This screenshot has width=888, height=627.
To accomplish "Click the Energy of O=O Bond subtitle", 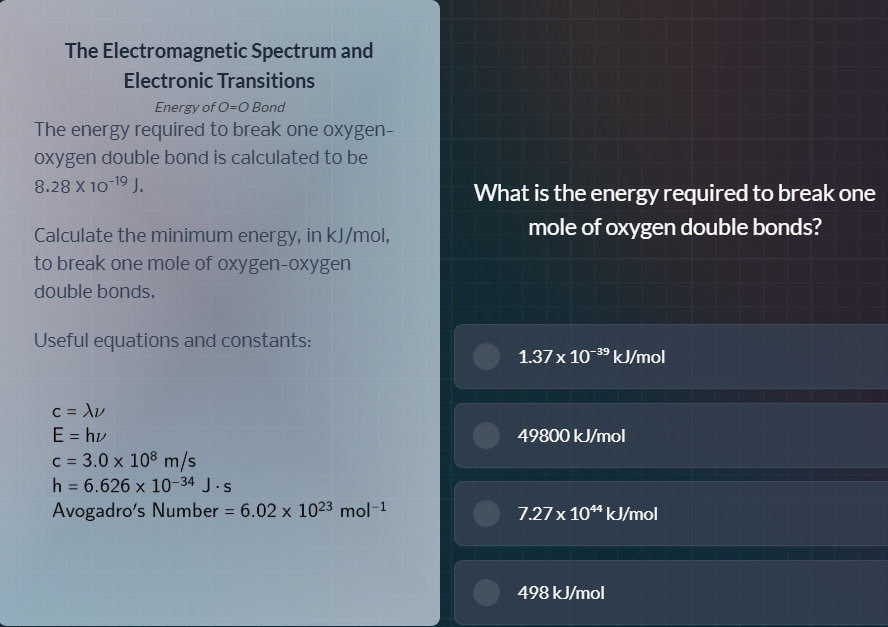I will pos(219,107).
